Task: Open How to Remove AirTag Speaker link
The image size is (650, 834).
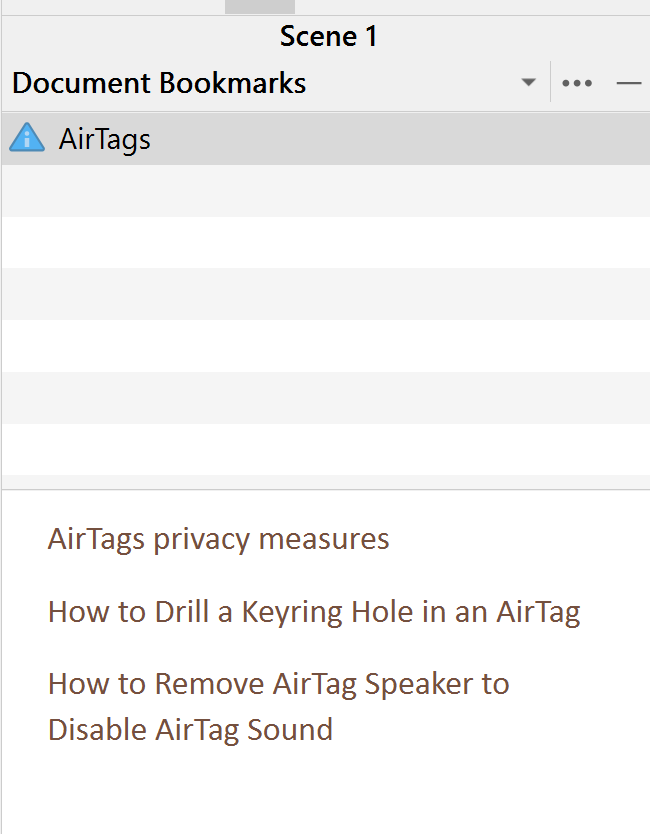Action: pos(279,683)
